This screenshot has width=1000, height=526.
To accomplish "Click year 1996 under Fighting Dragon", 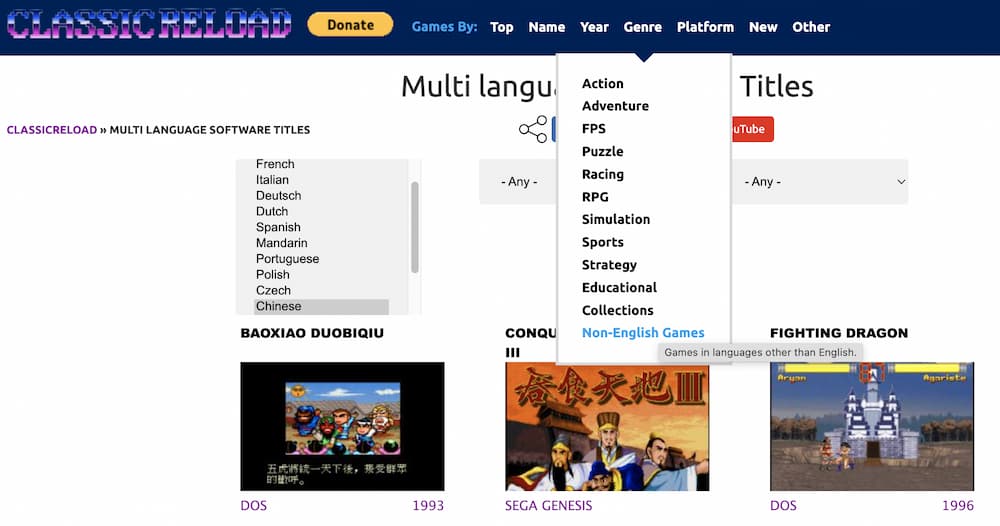I will [x=958, y=506].
